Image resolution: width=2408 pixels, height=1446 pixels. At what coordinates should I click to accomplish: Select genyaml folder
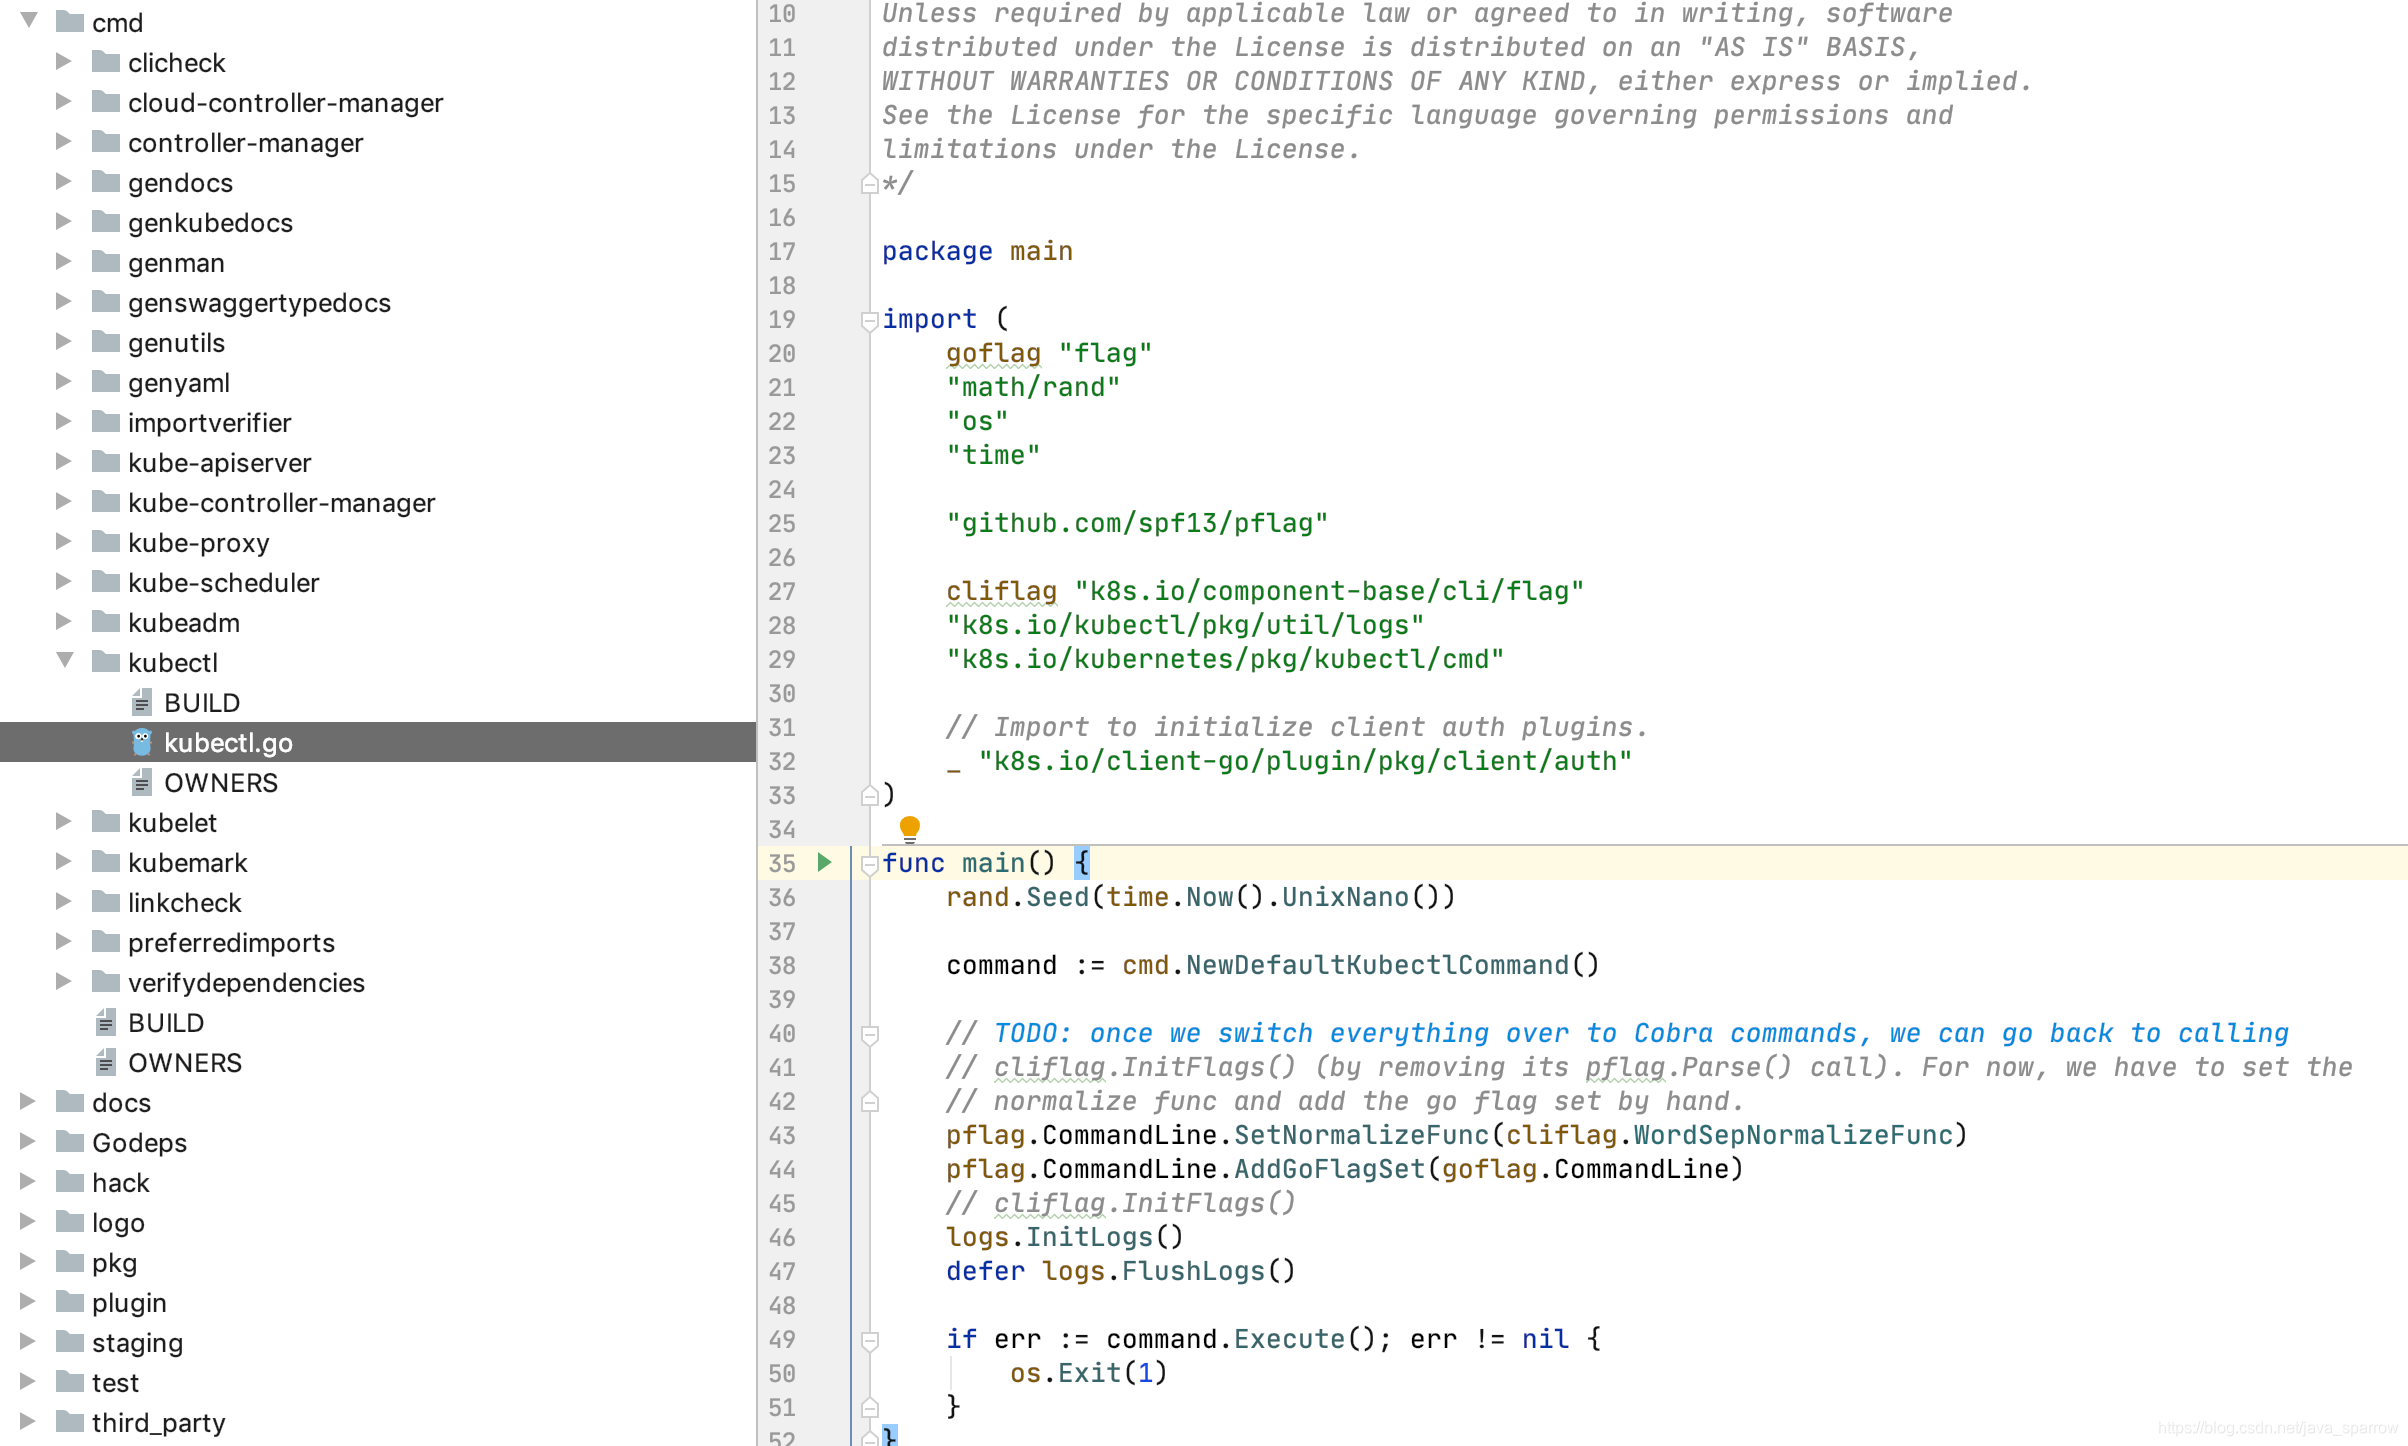(178, 383)
